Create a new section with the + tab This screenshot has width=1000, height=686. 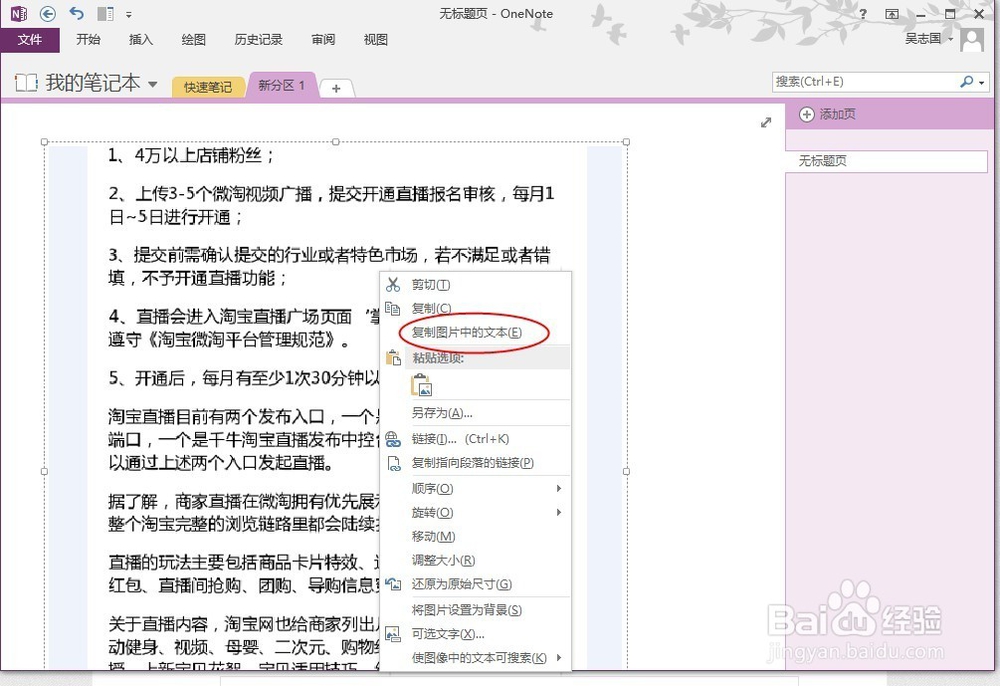coord(336,88)
